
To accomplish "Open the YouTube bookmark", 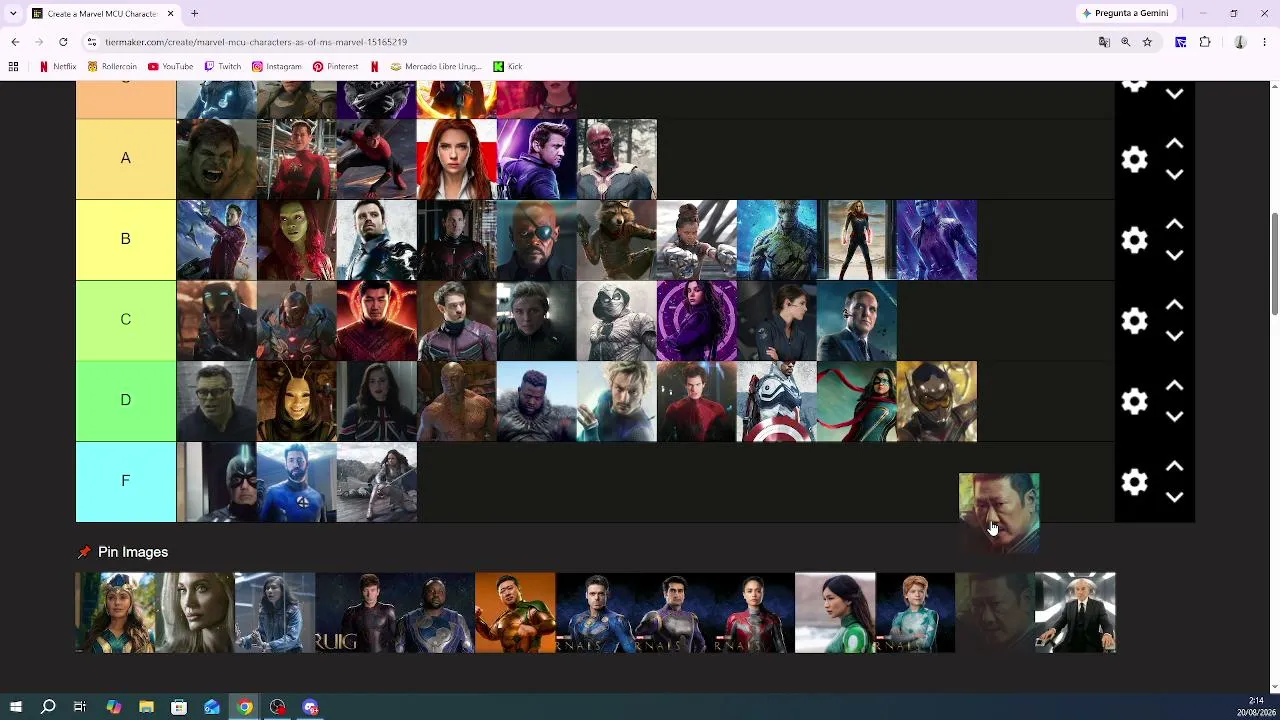I will click(x=170, y=66).
